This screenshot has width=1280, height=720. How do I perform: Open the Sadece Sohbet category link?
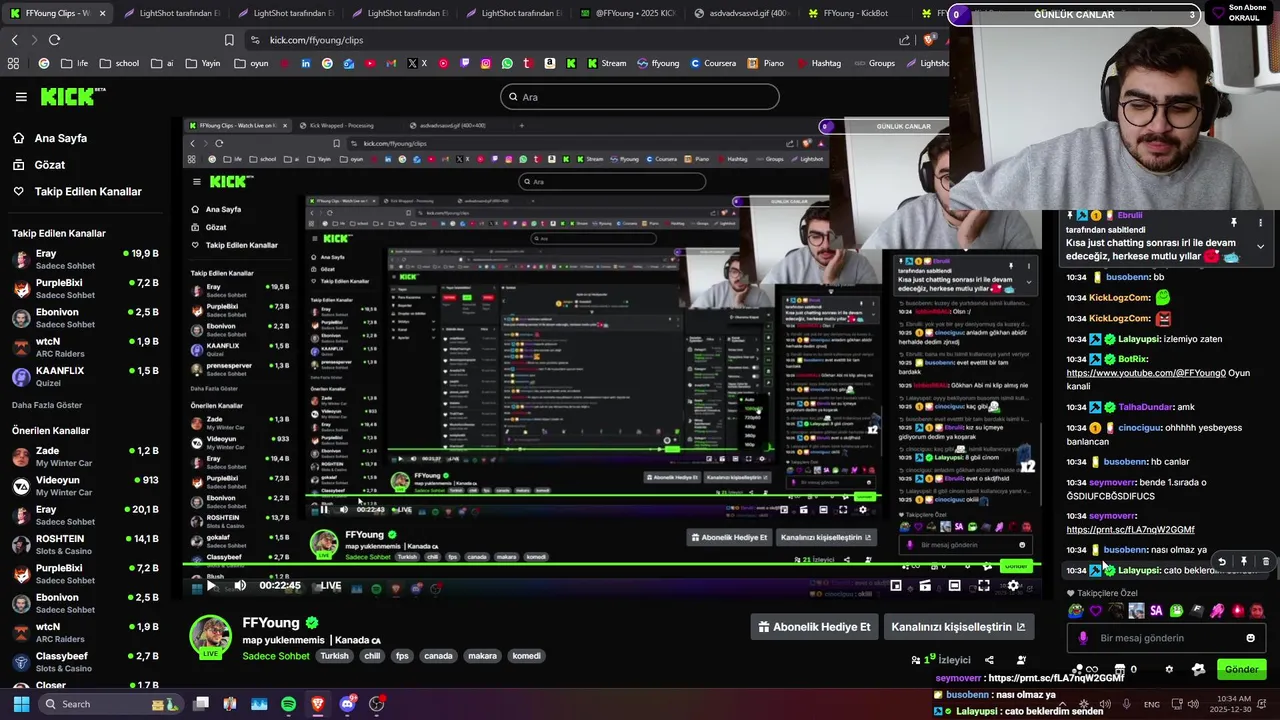pyautogui.click(x=276, y=656)
